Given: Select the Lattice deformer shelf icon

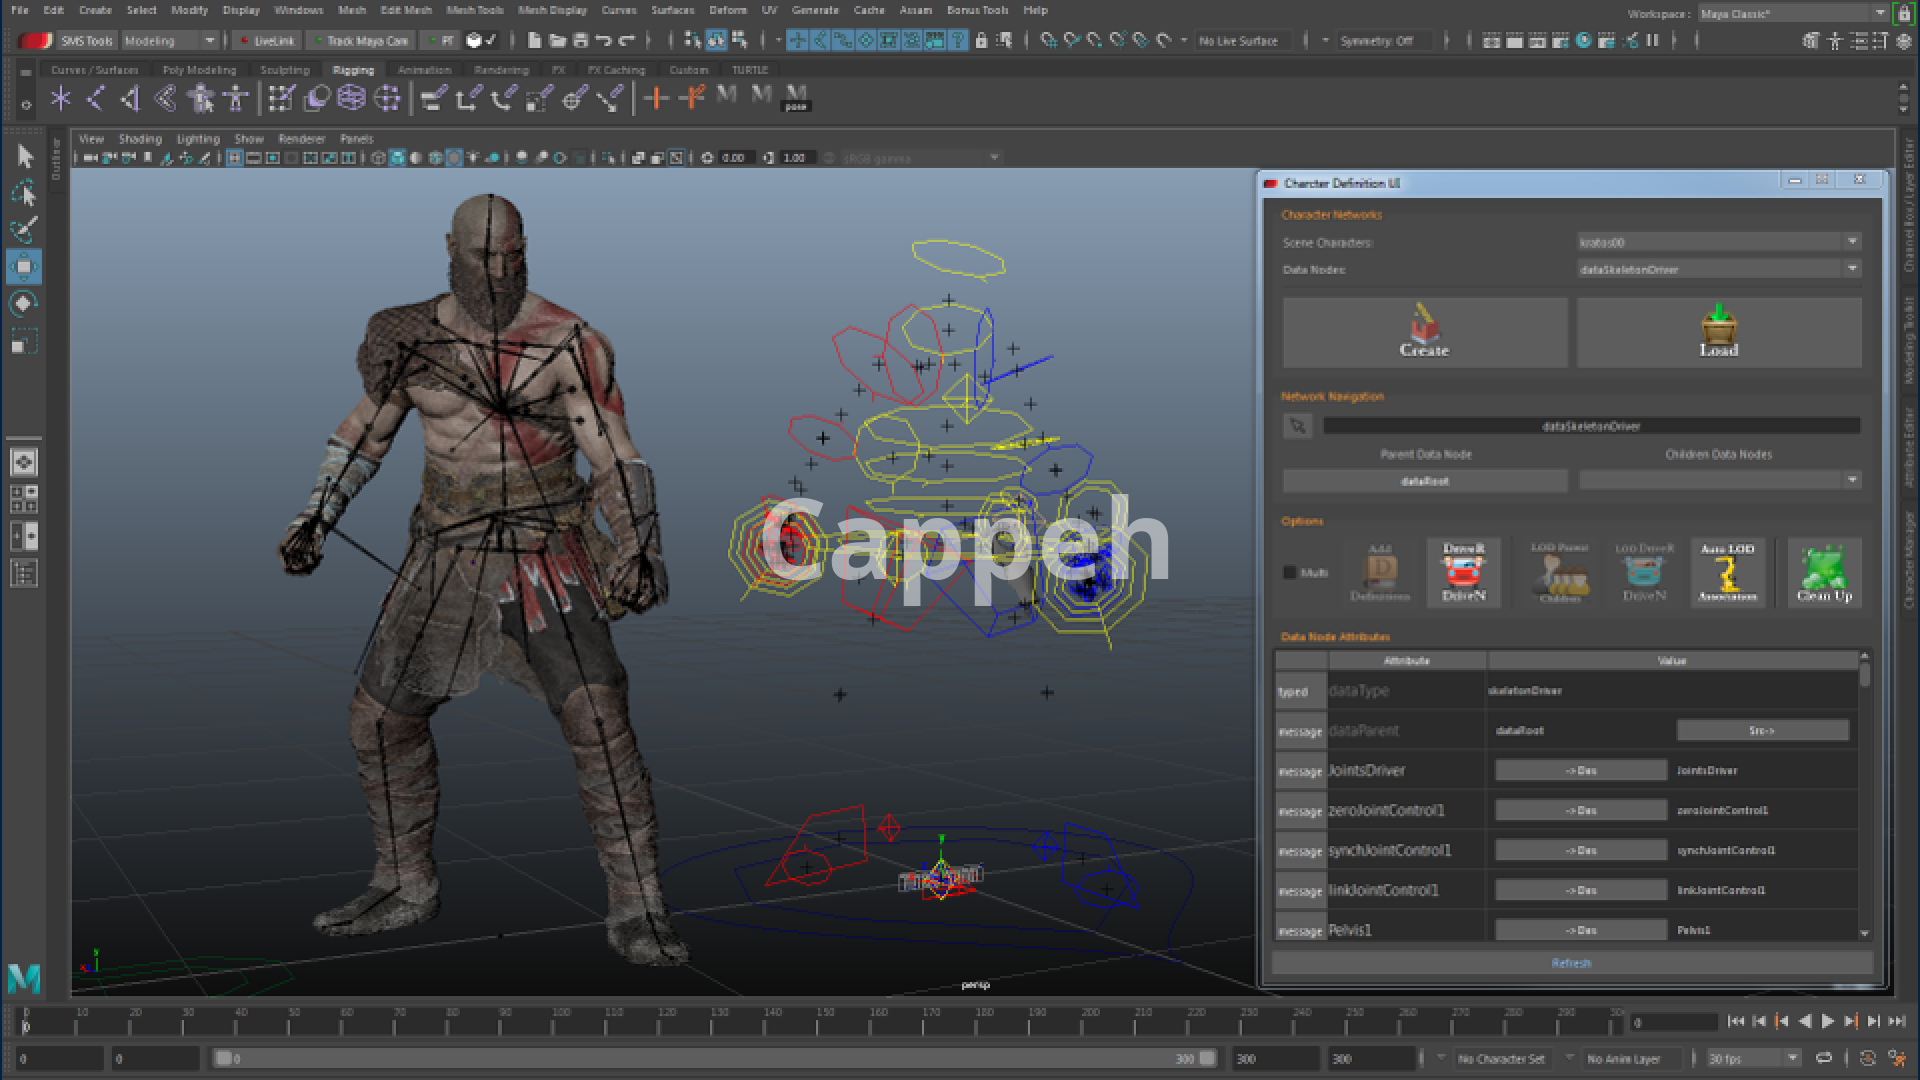Looking at the screenshot, I should [x=351, y=98].
